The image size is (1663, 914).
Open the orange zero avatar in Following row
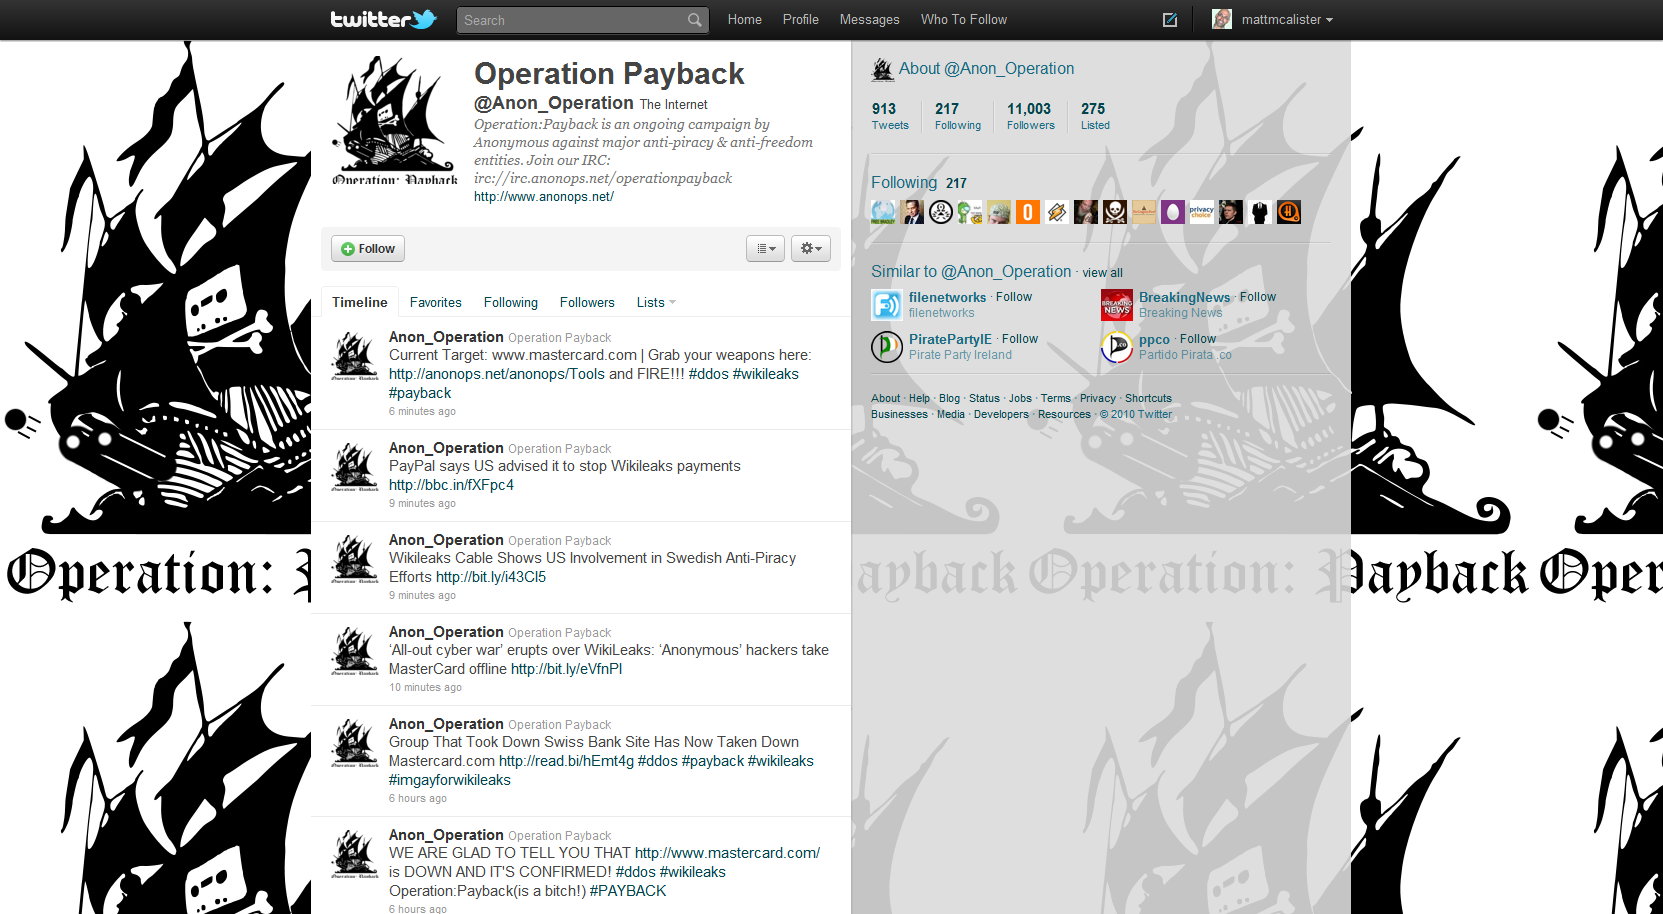[x=1028, y=212]
